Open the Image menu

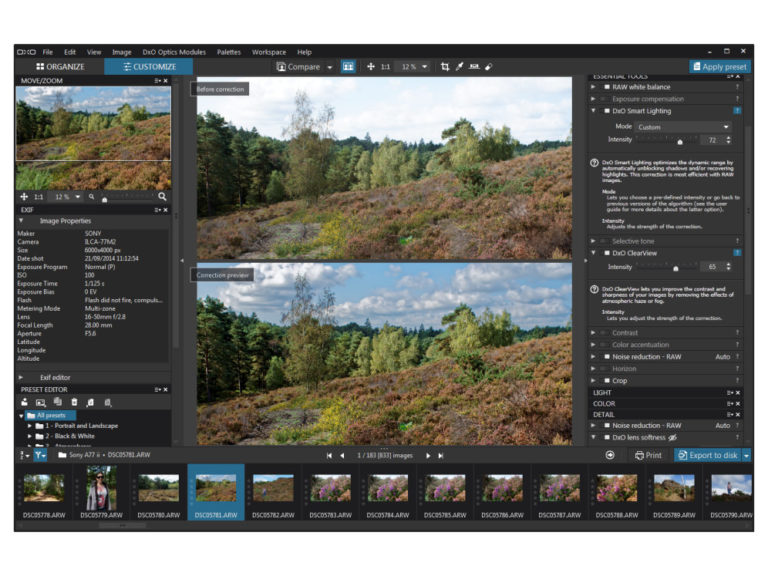coord(121,52)
